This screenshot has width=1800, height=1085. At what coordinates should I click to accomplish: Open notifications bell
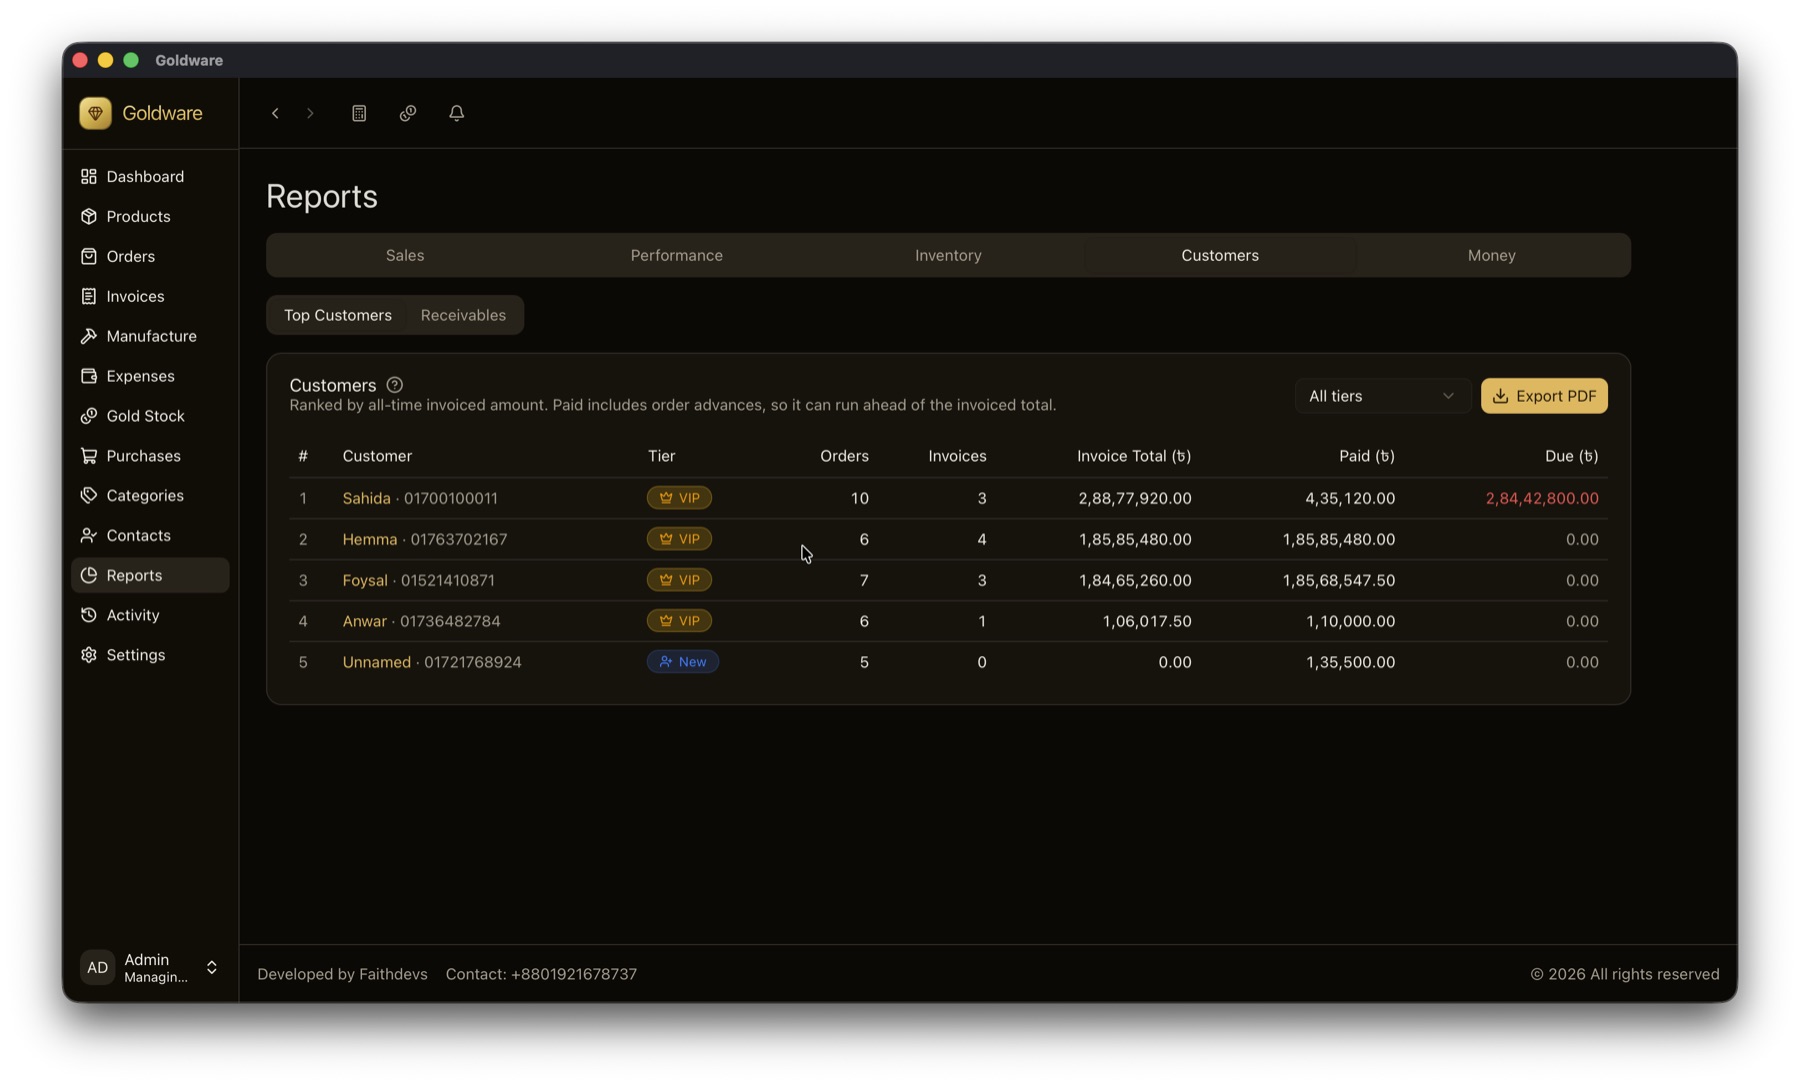(456, 113)
